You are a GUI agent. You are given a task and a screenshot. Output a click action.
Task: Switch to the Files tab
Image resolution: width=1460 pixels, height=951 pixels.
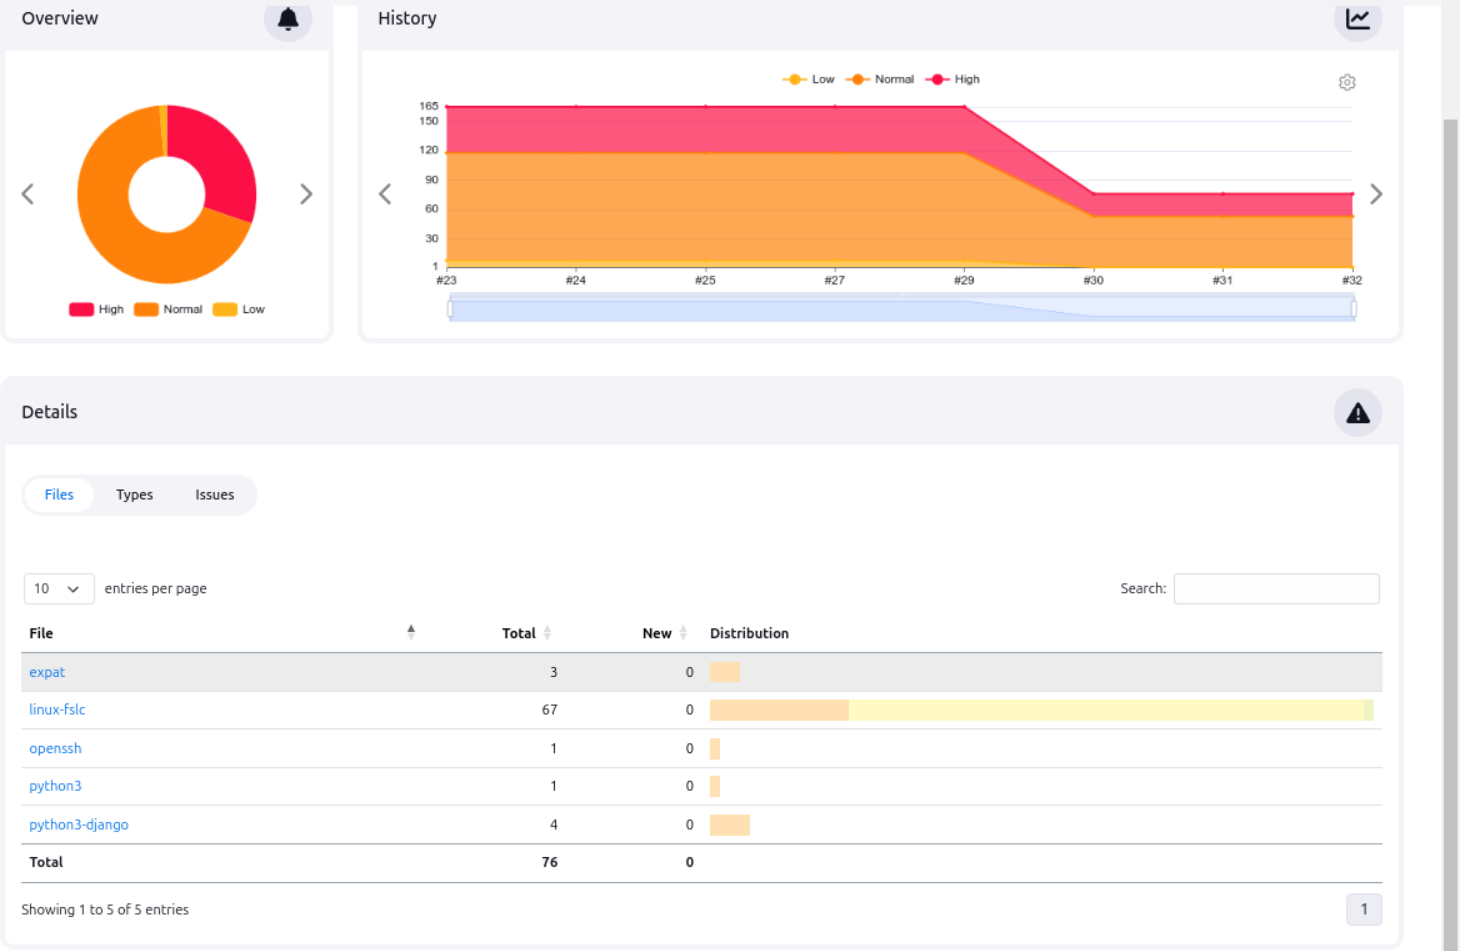[x=59, y=495]
